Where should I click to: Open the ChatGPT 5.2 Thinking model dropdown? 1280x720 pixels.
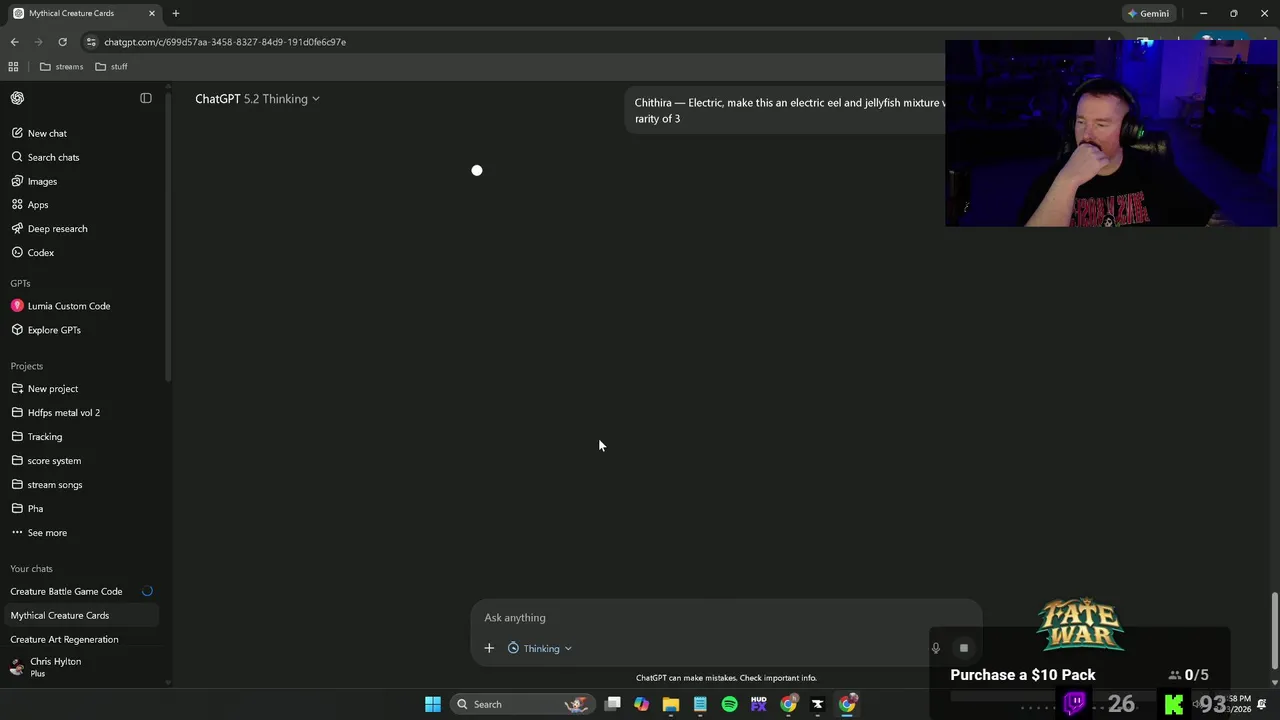257,99
